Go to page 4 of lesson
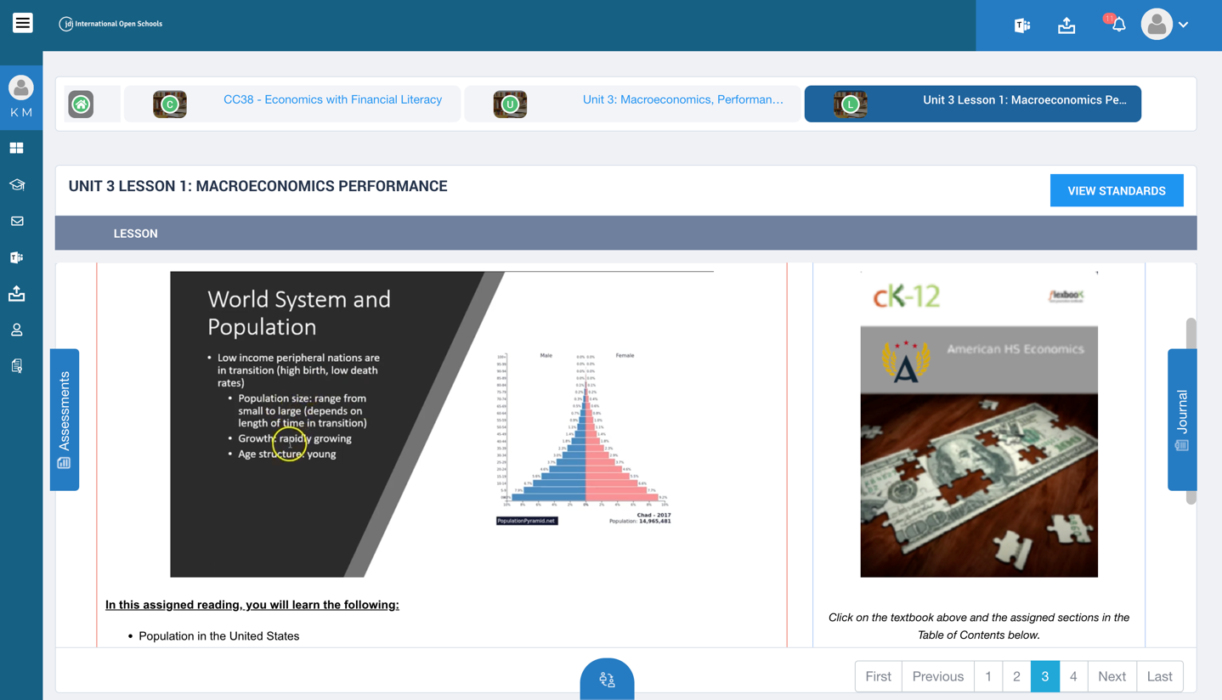1222x700 pixels. tap(1073, 676)
